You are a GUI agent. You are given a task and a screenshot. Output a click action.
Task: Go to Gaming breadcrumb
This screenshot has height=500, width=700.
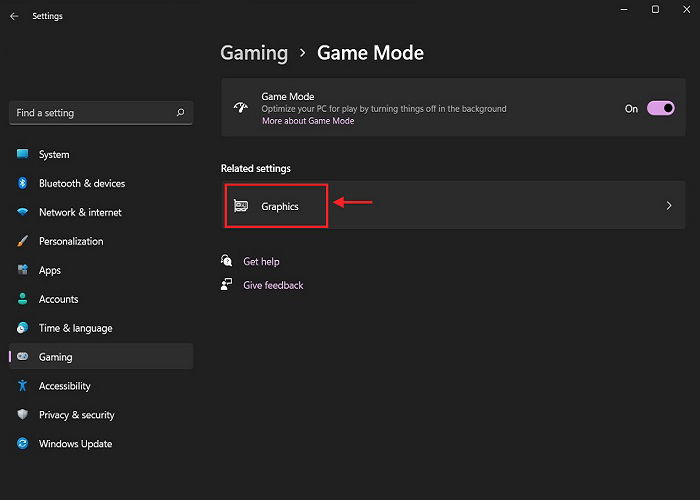(254, 53)
